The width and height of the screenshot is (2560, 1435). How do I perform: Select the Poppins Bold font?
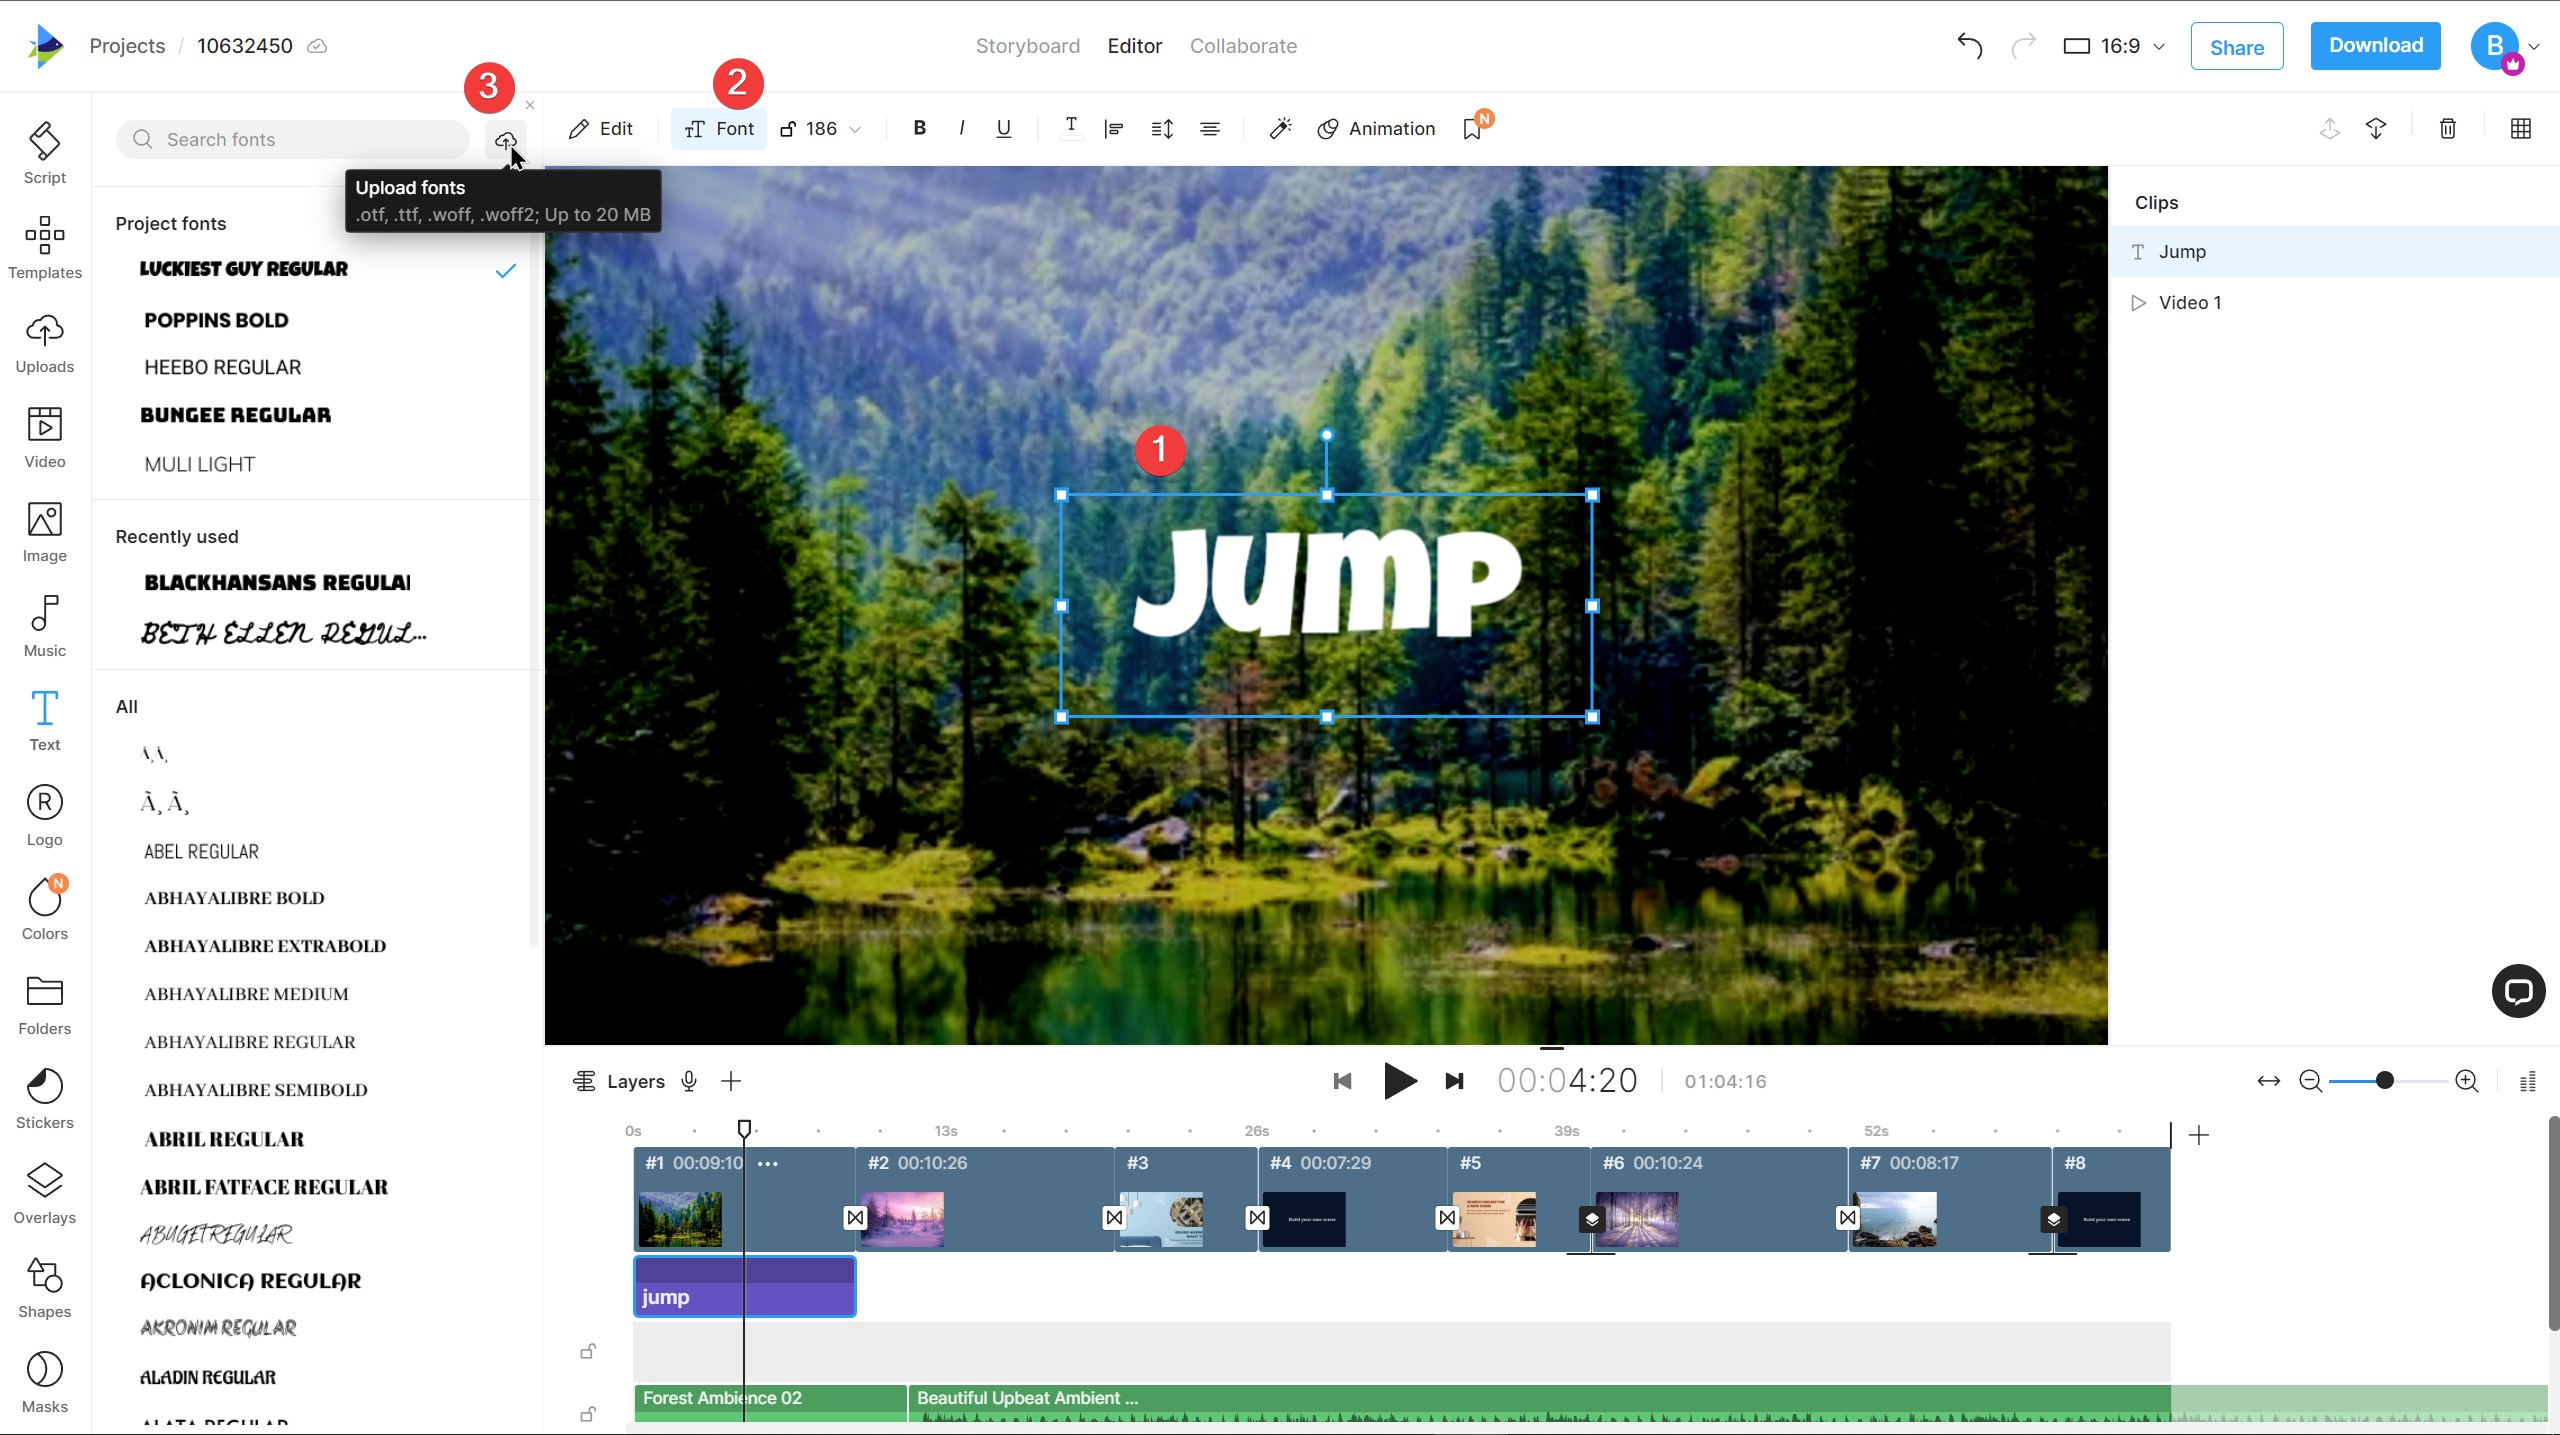coord(216,320)
